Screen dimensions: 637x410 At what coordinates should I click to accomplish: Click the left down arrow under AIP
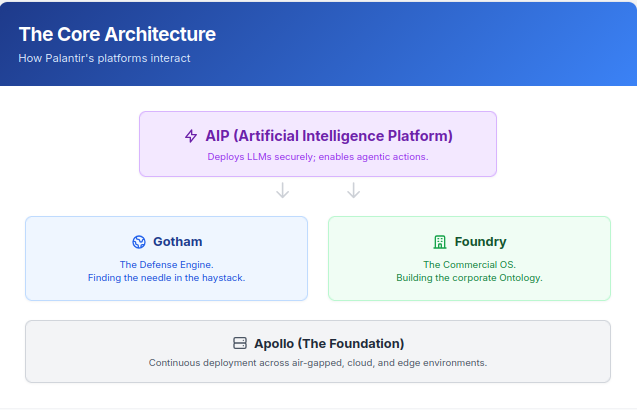pos(283,190)
